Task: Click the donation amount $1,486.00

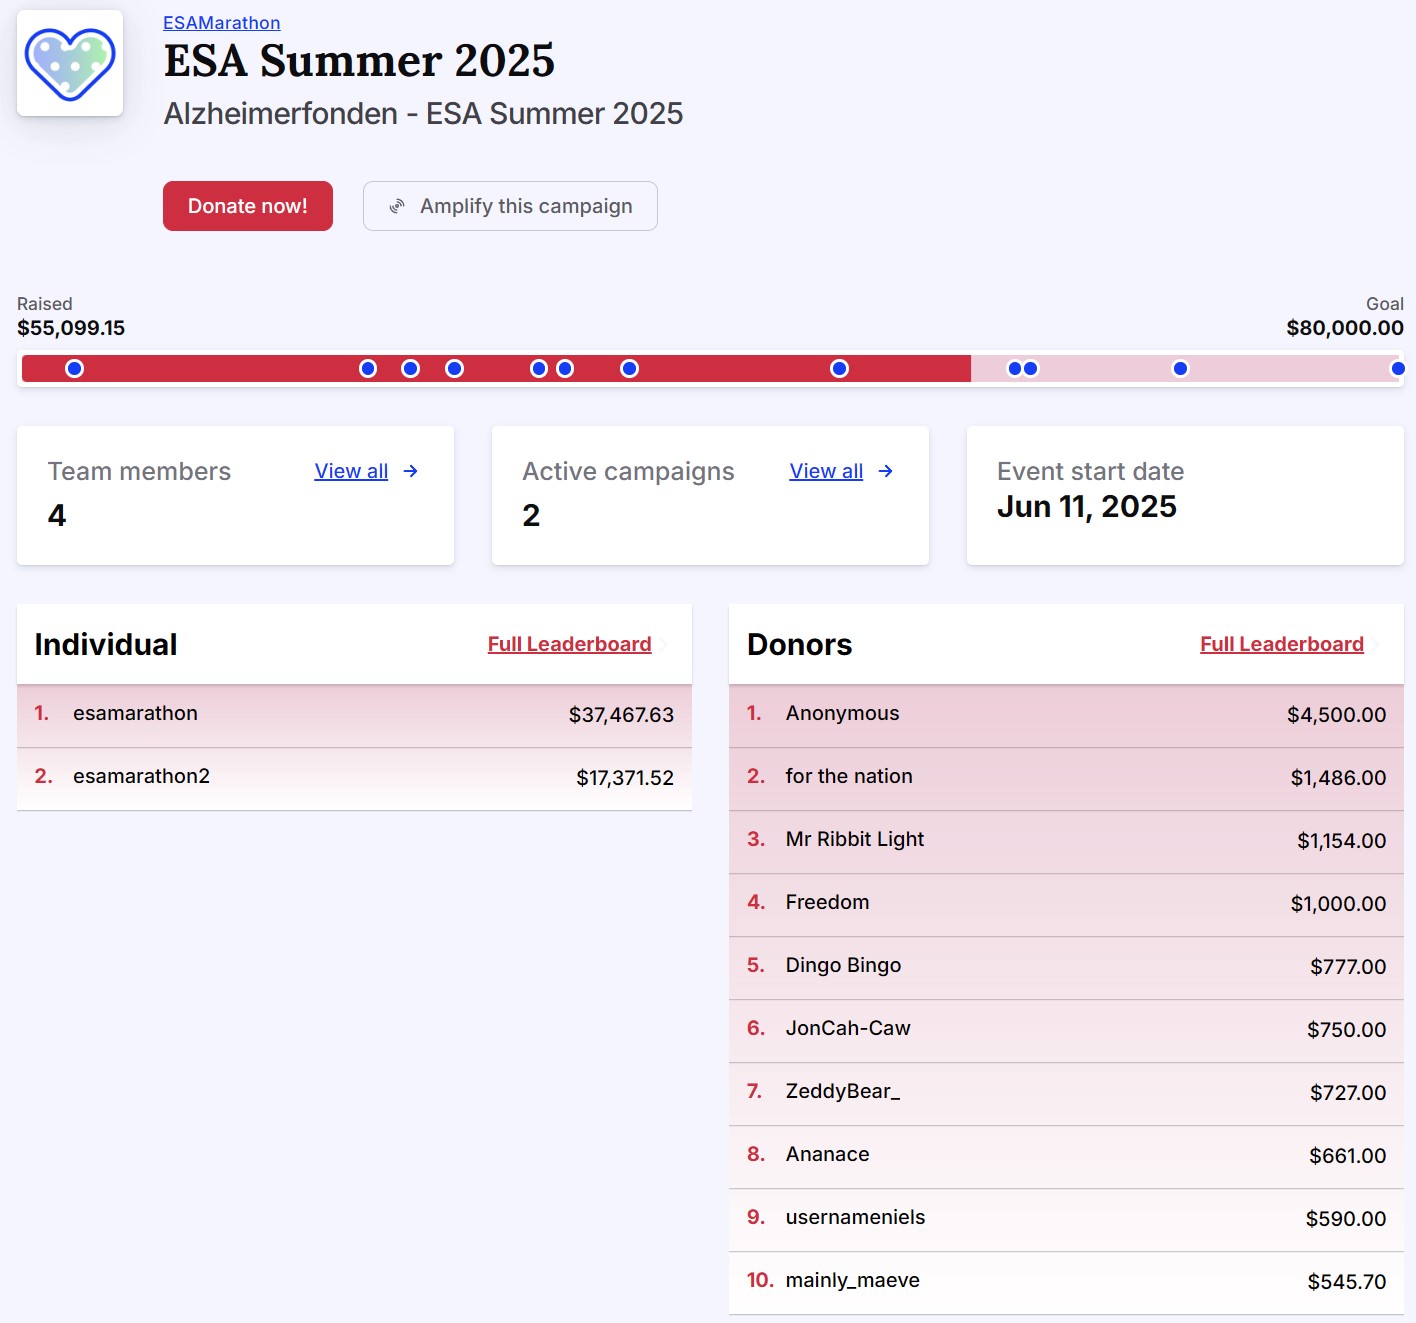Action: [1339, 778]
